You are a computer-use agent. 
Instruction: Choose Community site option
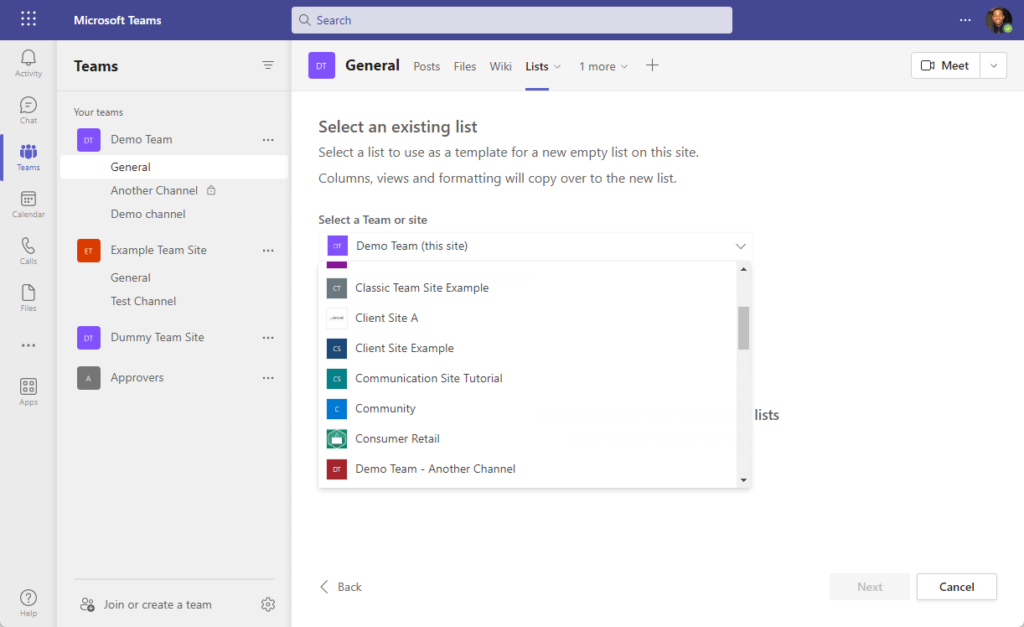click(528, 409)
